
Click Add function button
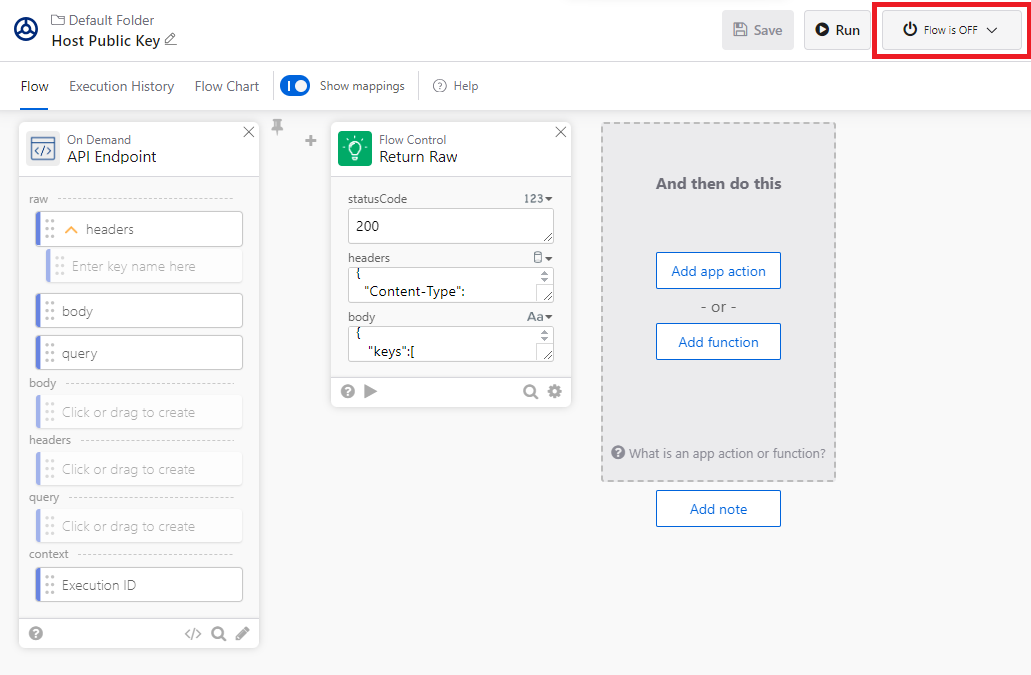click(x=718, y=342)
